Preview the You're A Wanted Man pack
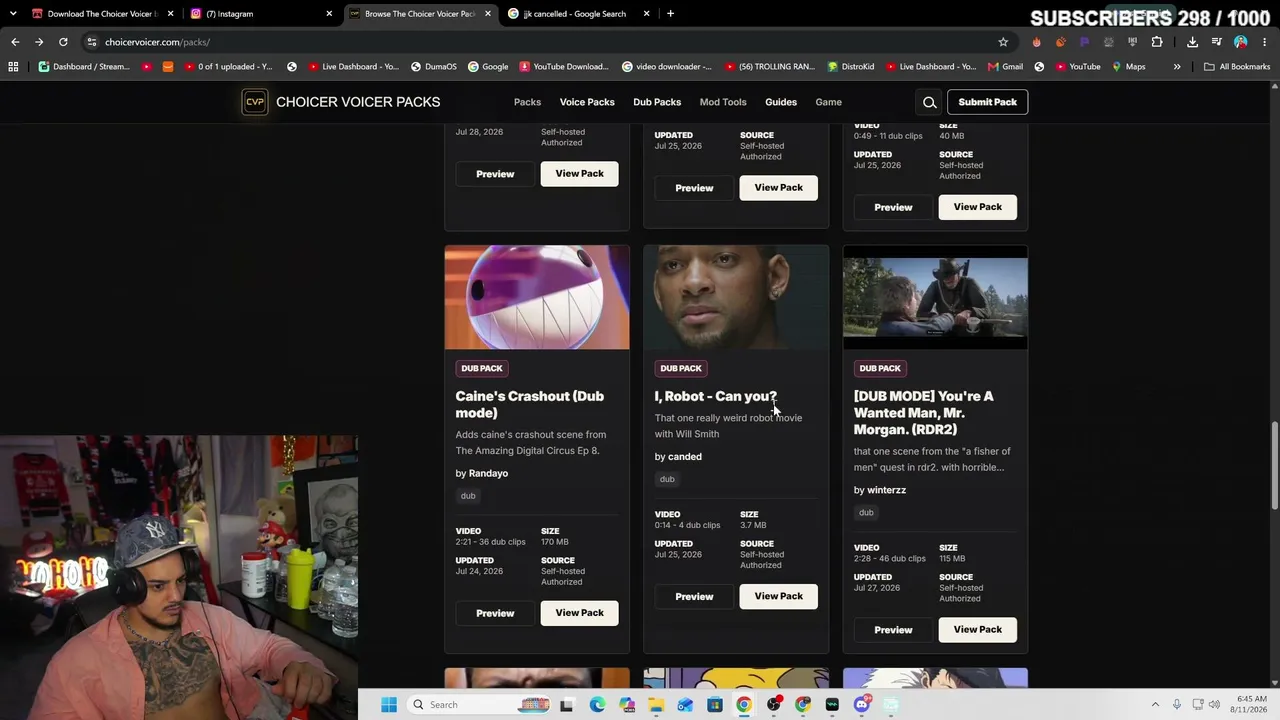 click(x=893, y=630)
